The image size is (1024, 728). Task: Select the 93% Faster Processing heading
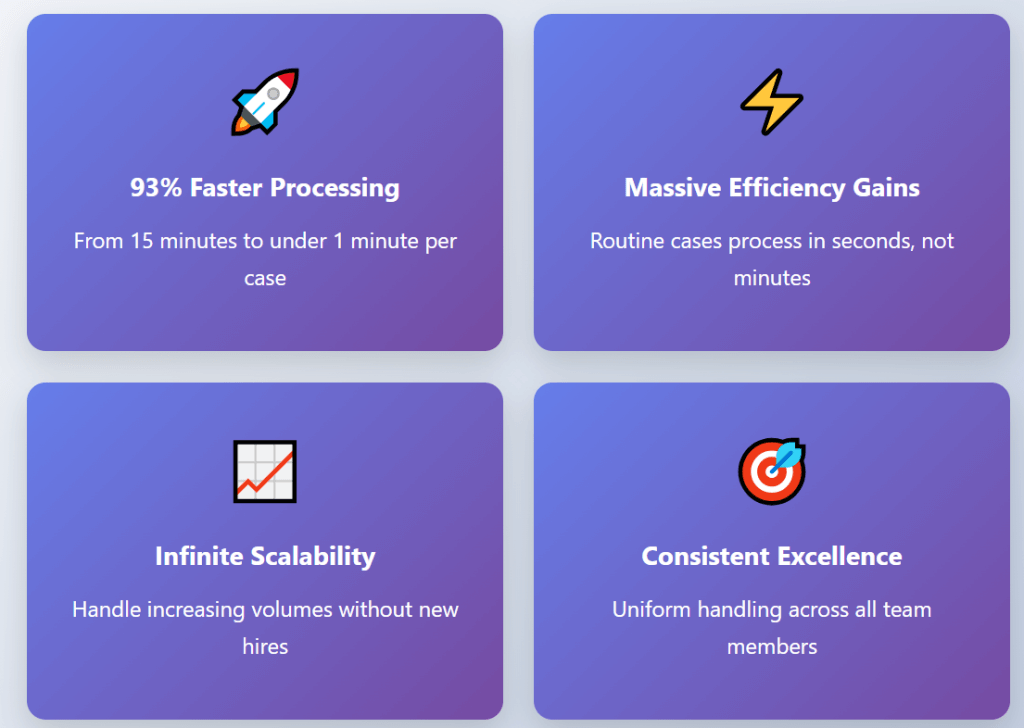tap(265, 188)
